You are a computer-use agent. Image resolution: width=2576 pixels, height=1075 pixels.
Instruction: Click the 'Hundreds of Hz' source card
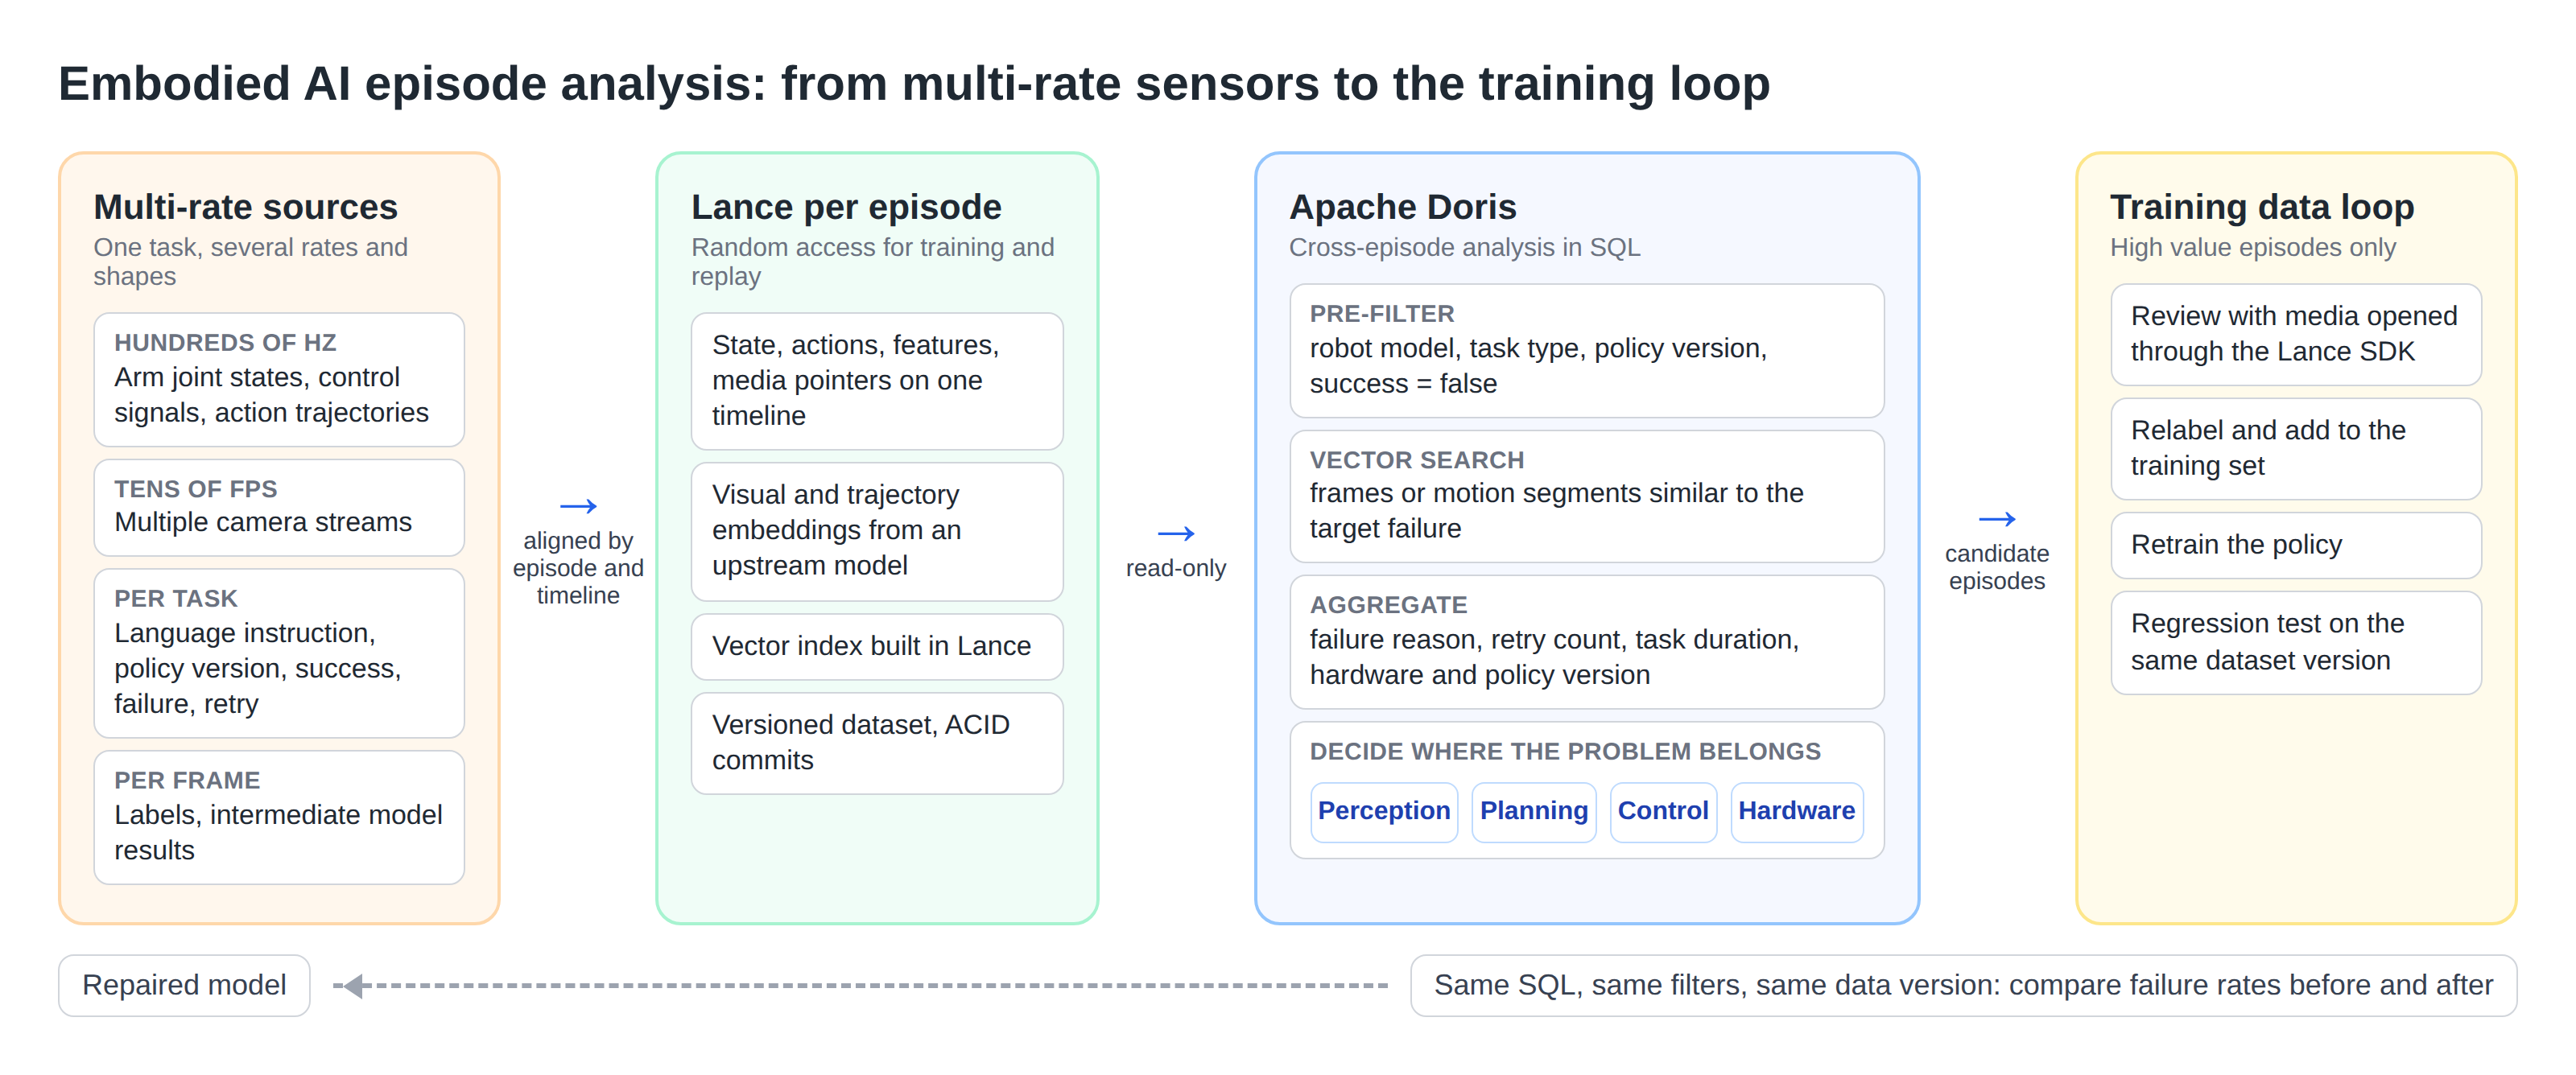coord(279,379)
